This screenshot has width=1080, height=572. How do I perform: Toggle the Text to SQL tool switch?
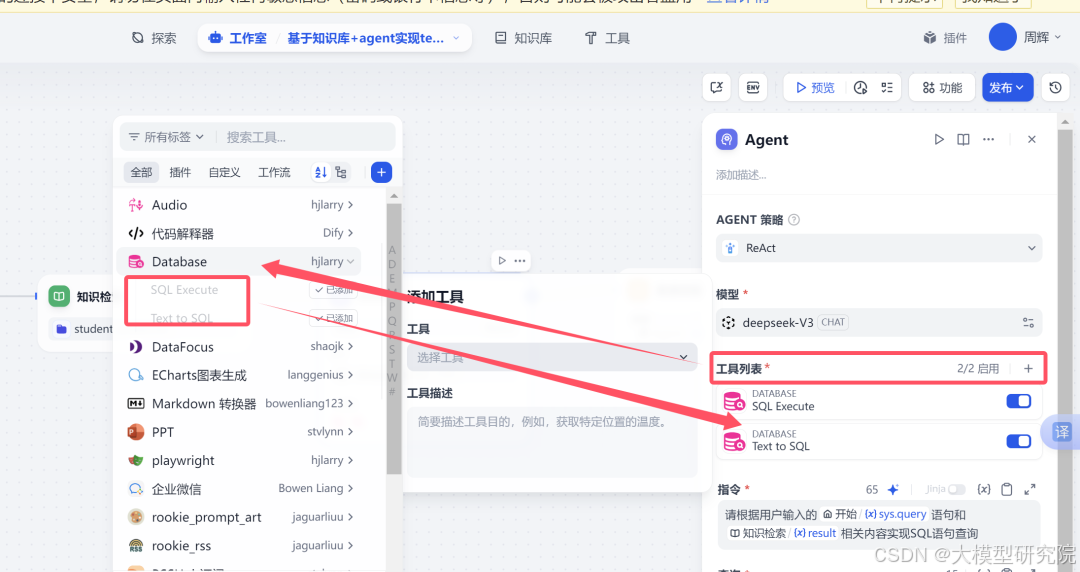(1019, 441)
